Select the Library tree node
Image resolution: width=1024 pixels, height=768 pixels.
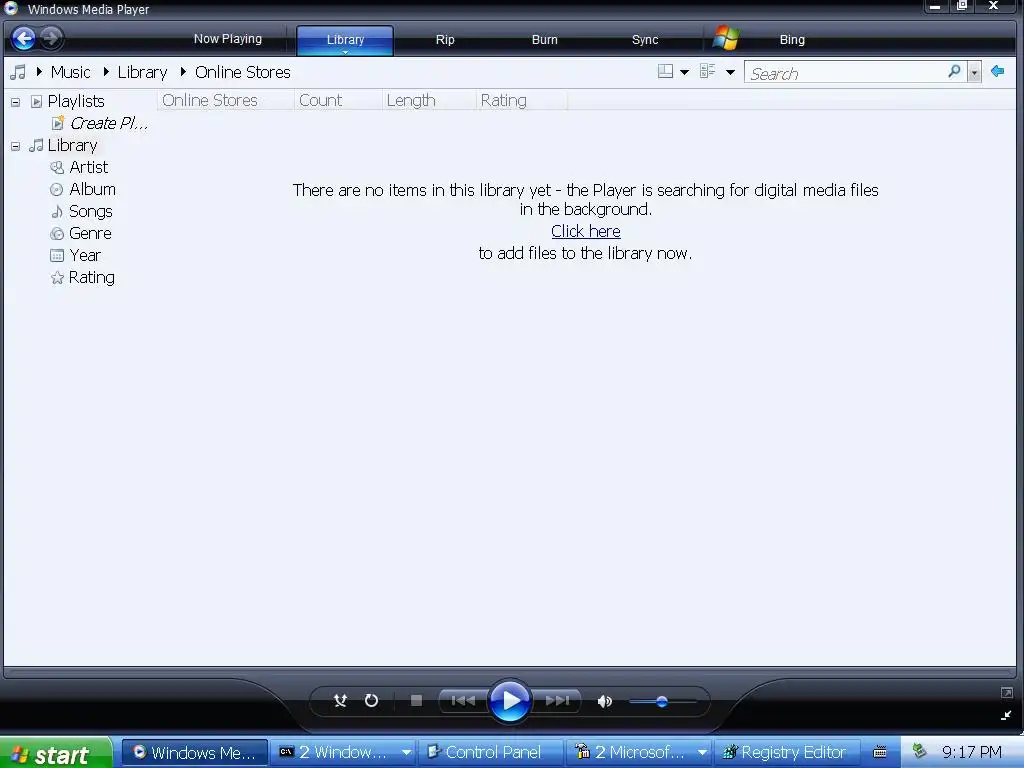[72, 145]
